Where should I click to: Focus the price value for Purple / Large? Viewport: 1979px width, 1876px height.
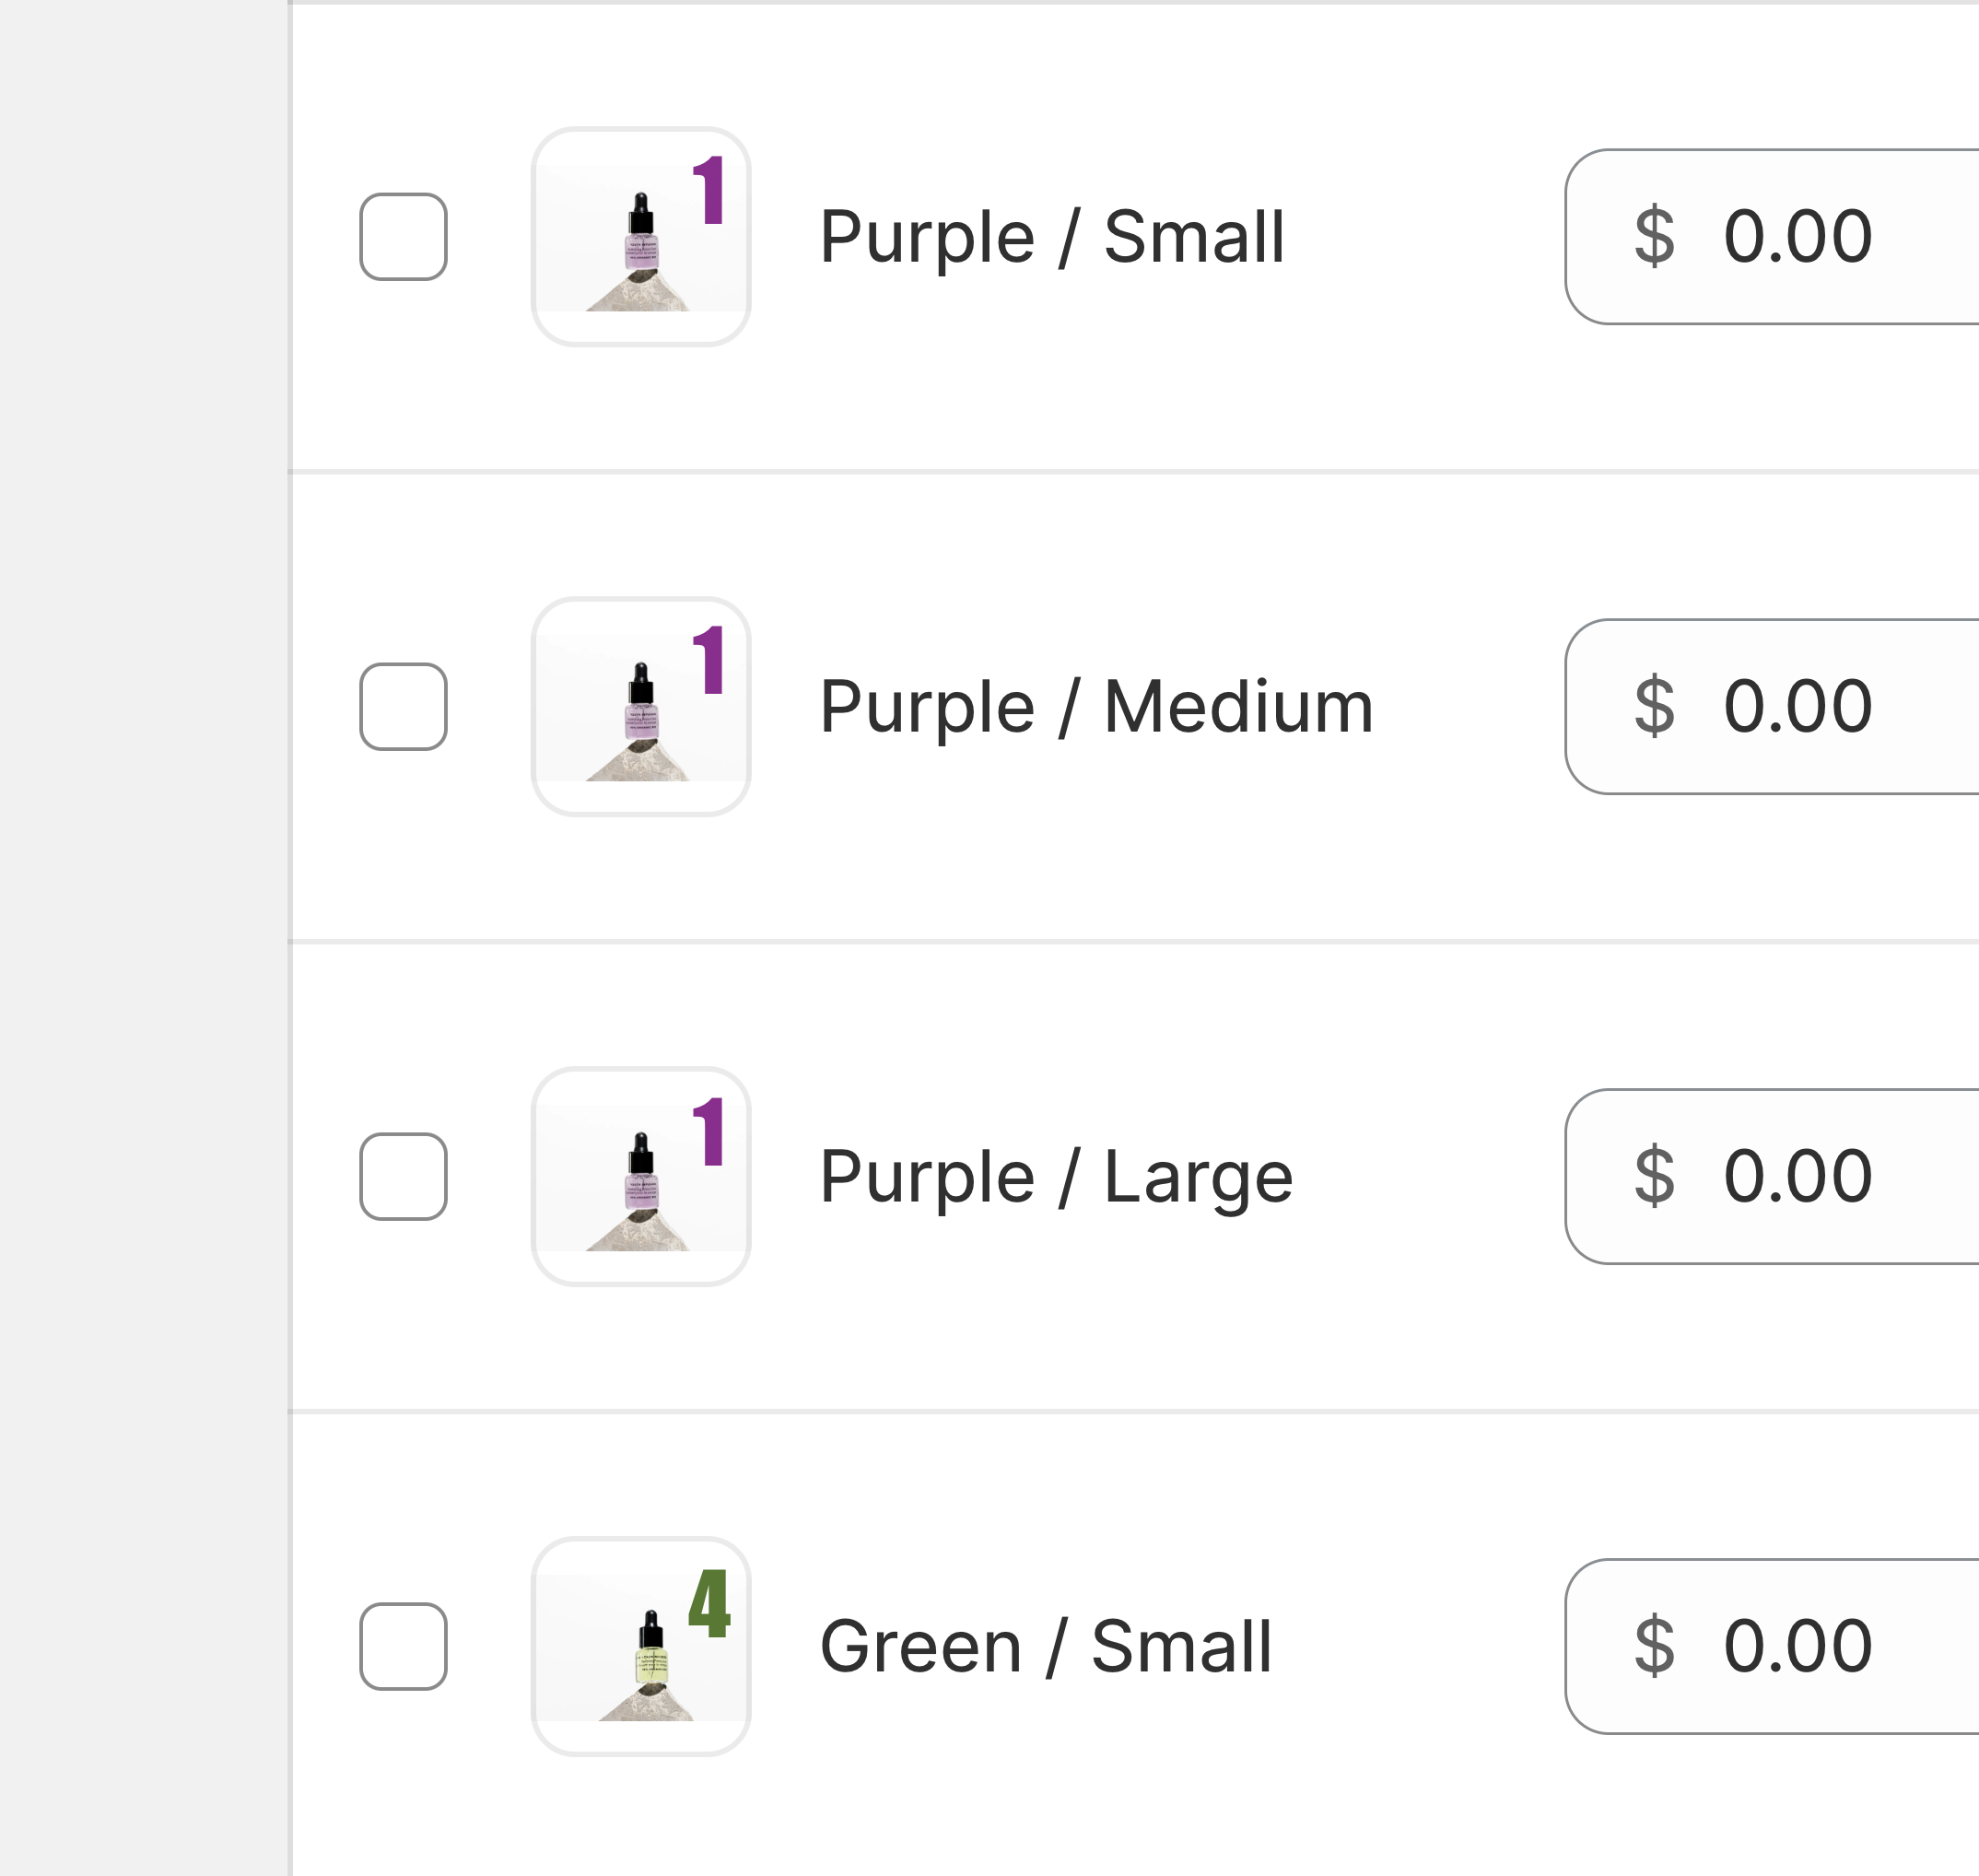1797,1177
